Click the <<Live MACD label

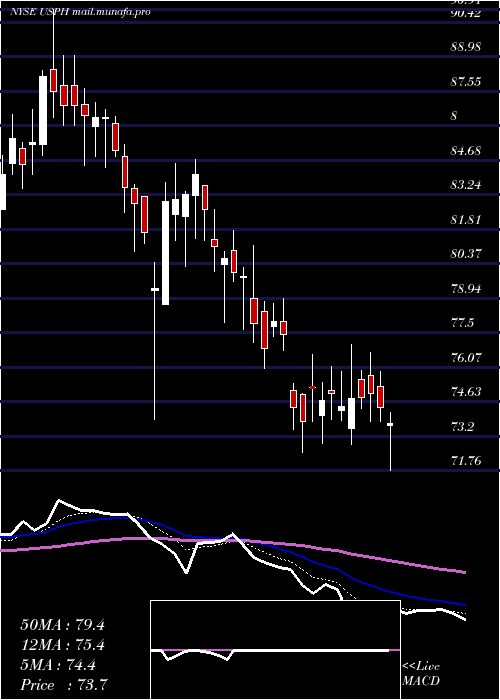[x=421, y=674]
